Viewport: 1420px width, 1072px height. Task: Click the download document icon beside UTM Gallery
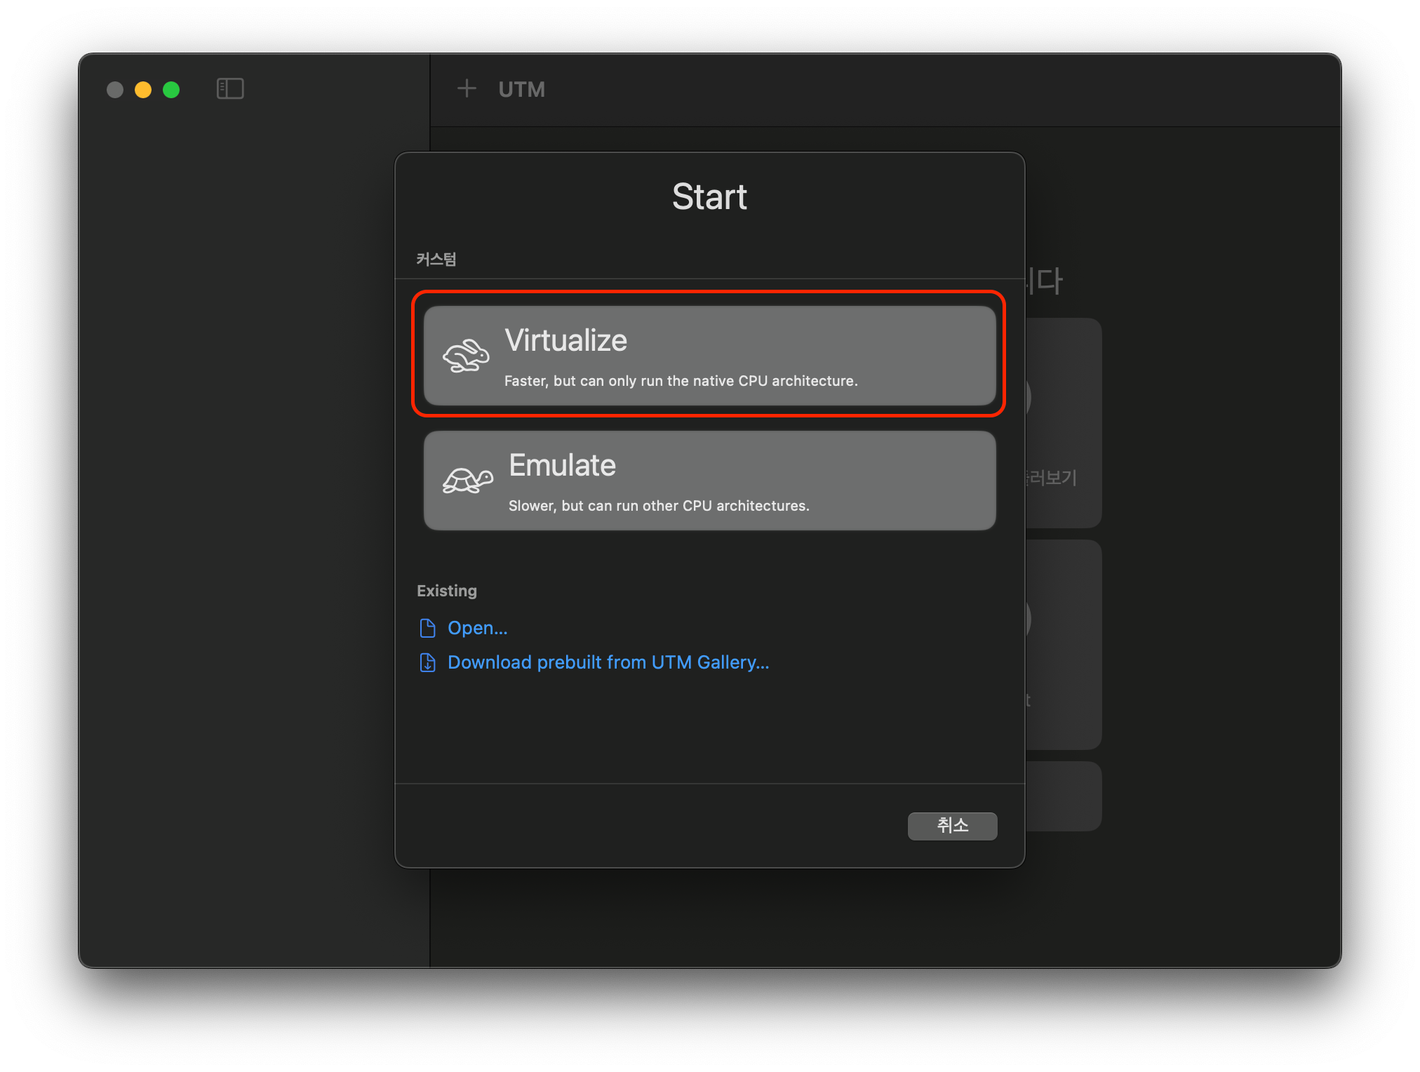427,662
